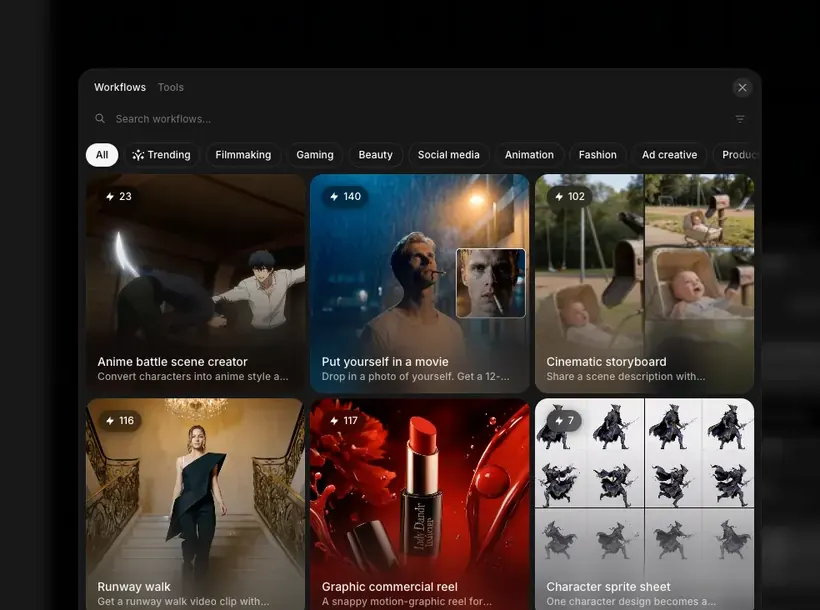The width and height of the screenshot is (820, 610).
Task: Switch to the Tools tab
Action: (x=170, y=87)
